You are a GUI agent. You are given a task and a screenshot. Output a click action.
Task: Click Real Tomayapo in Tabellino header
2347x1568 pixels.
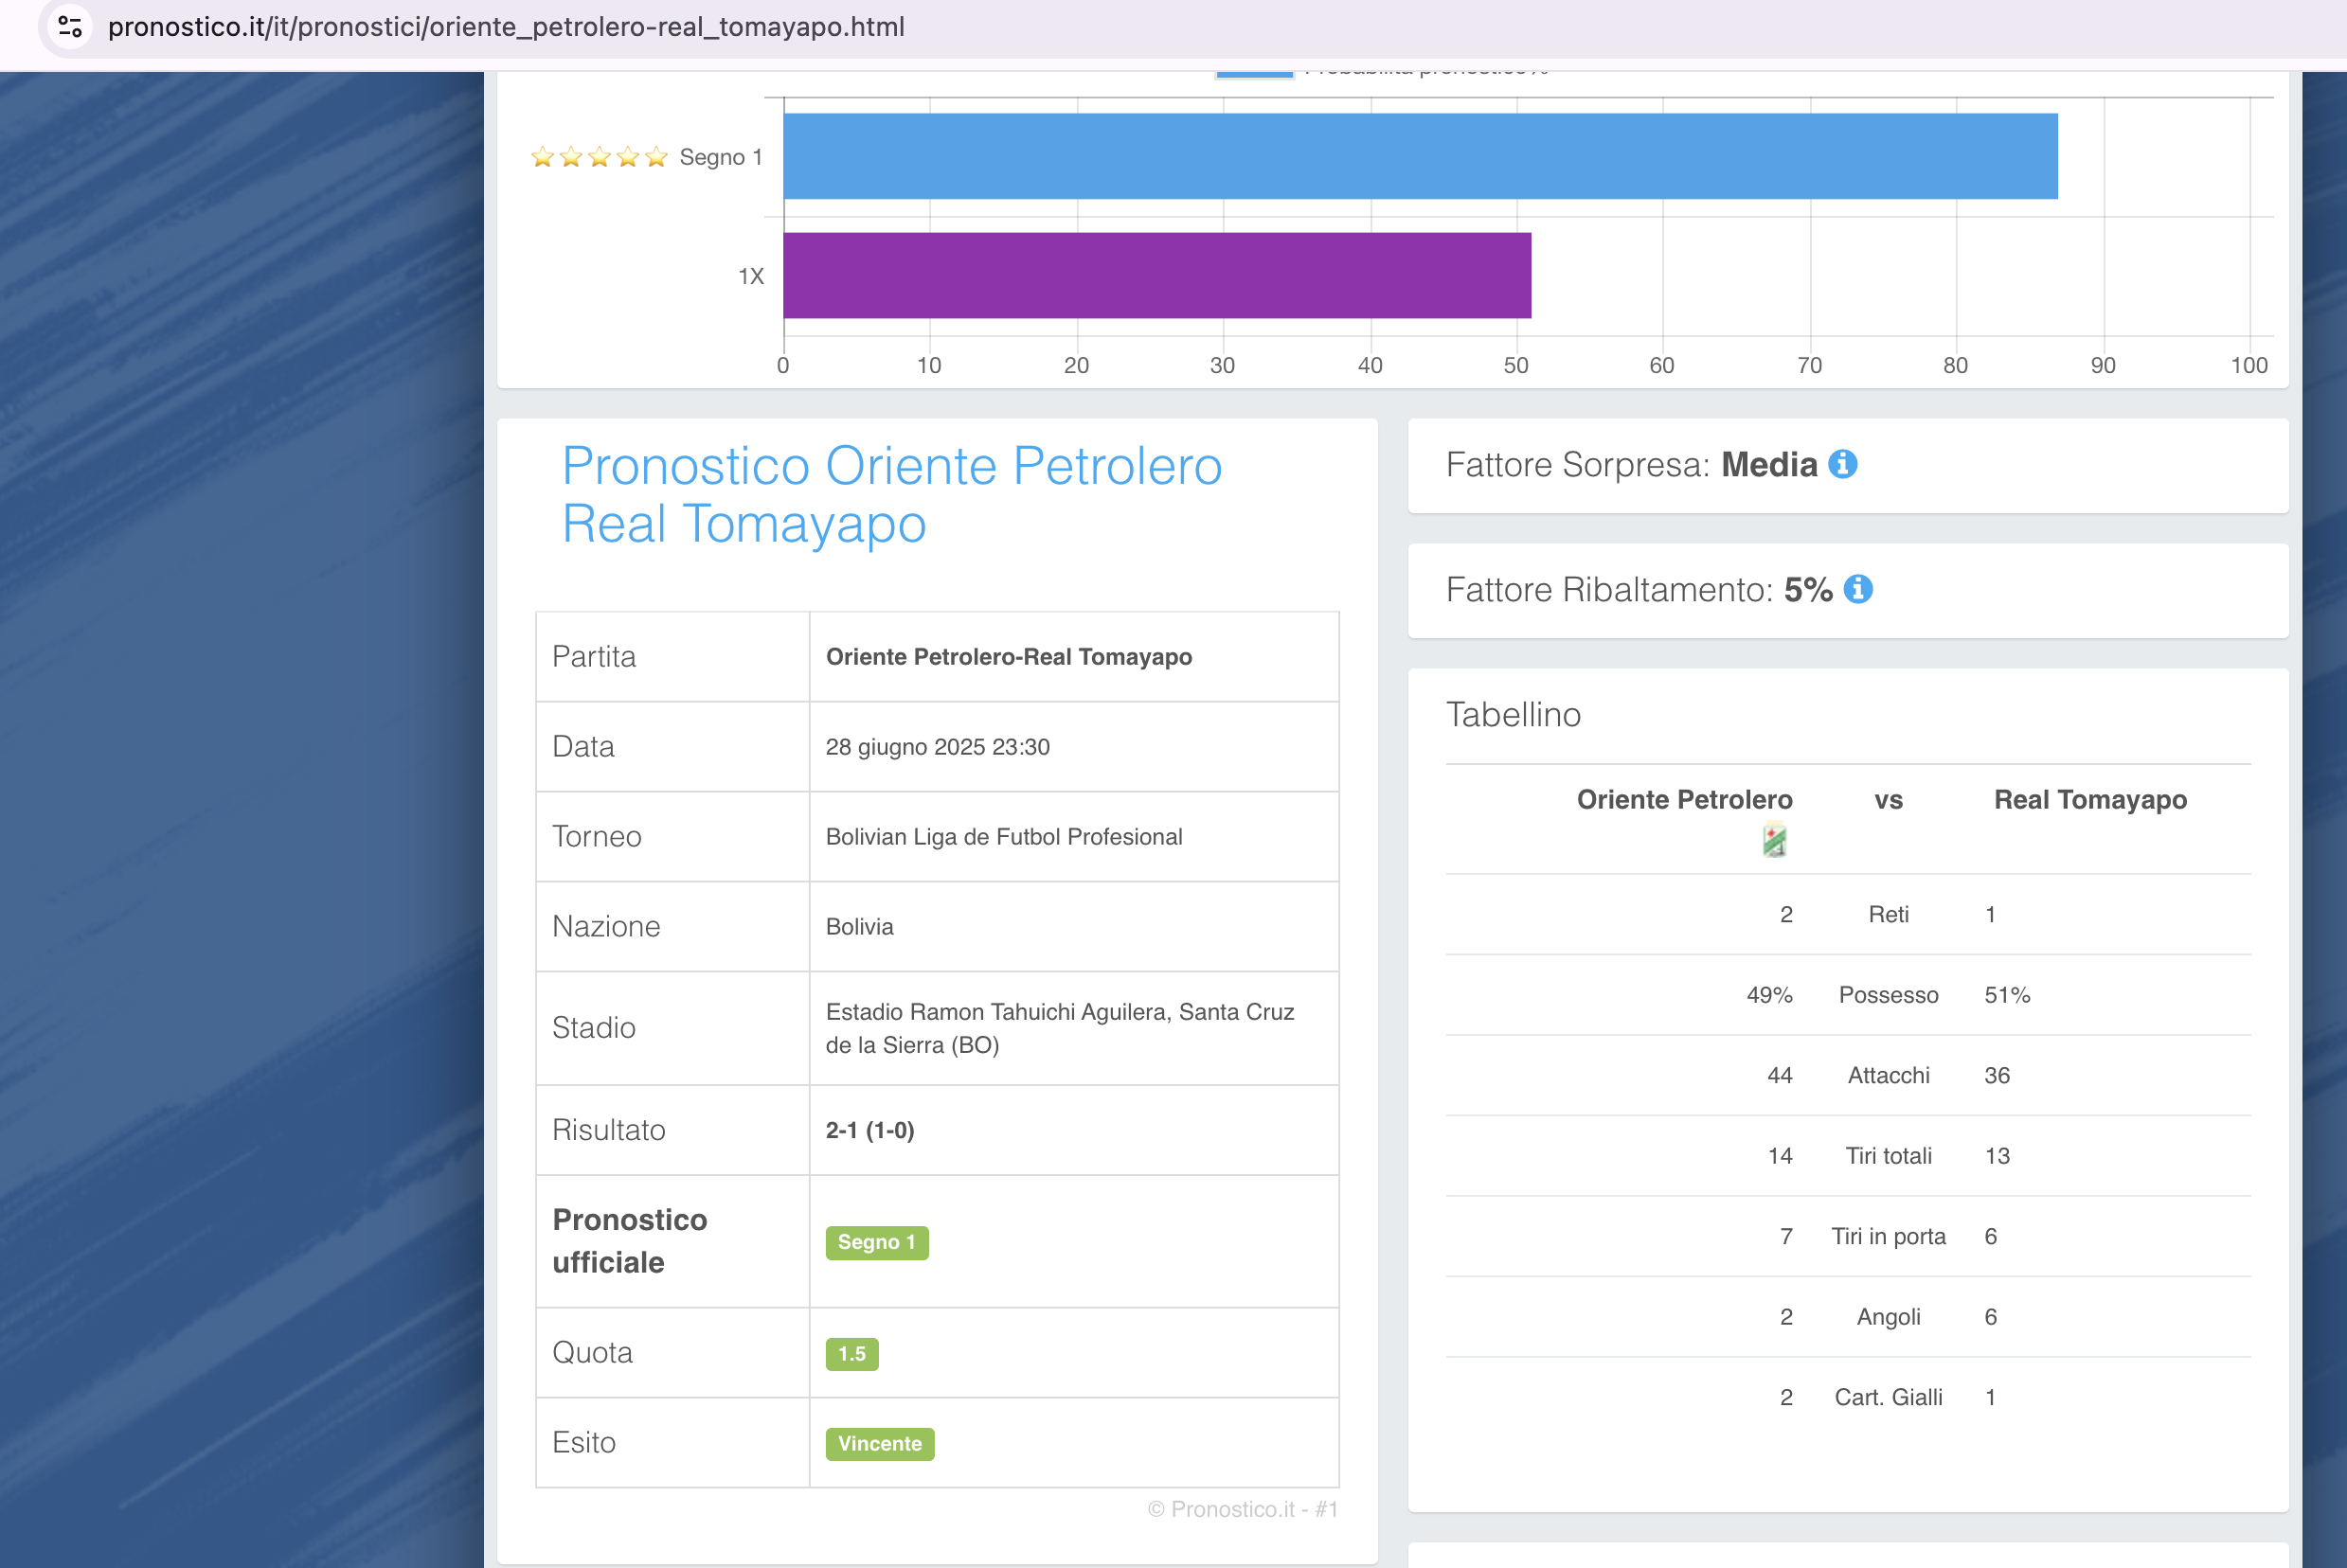(2091, 800)
